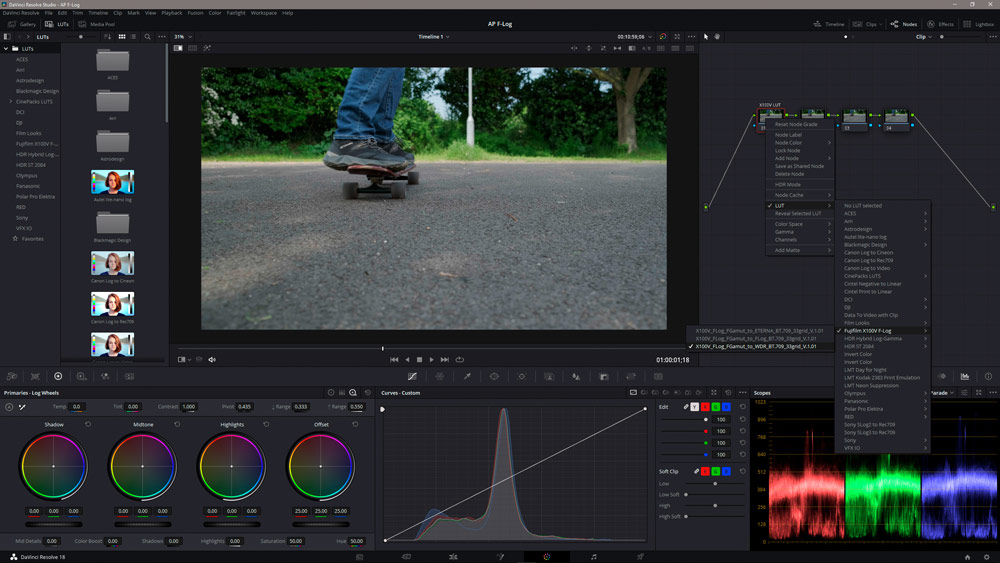Expand the Fujifilm X100V F-Log submenu
This screenshot has width=1000, height=563.
882,331
